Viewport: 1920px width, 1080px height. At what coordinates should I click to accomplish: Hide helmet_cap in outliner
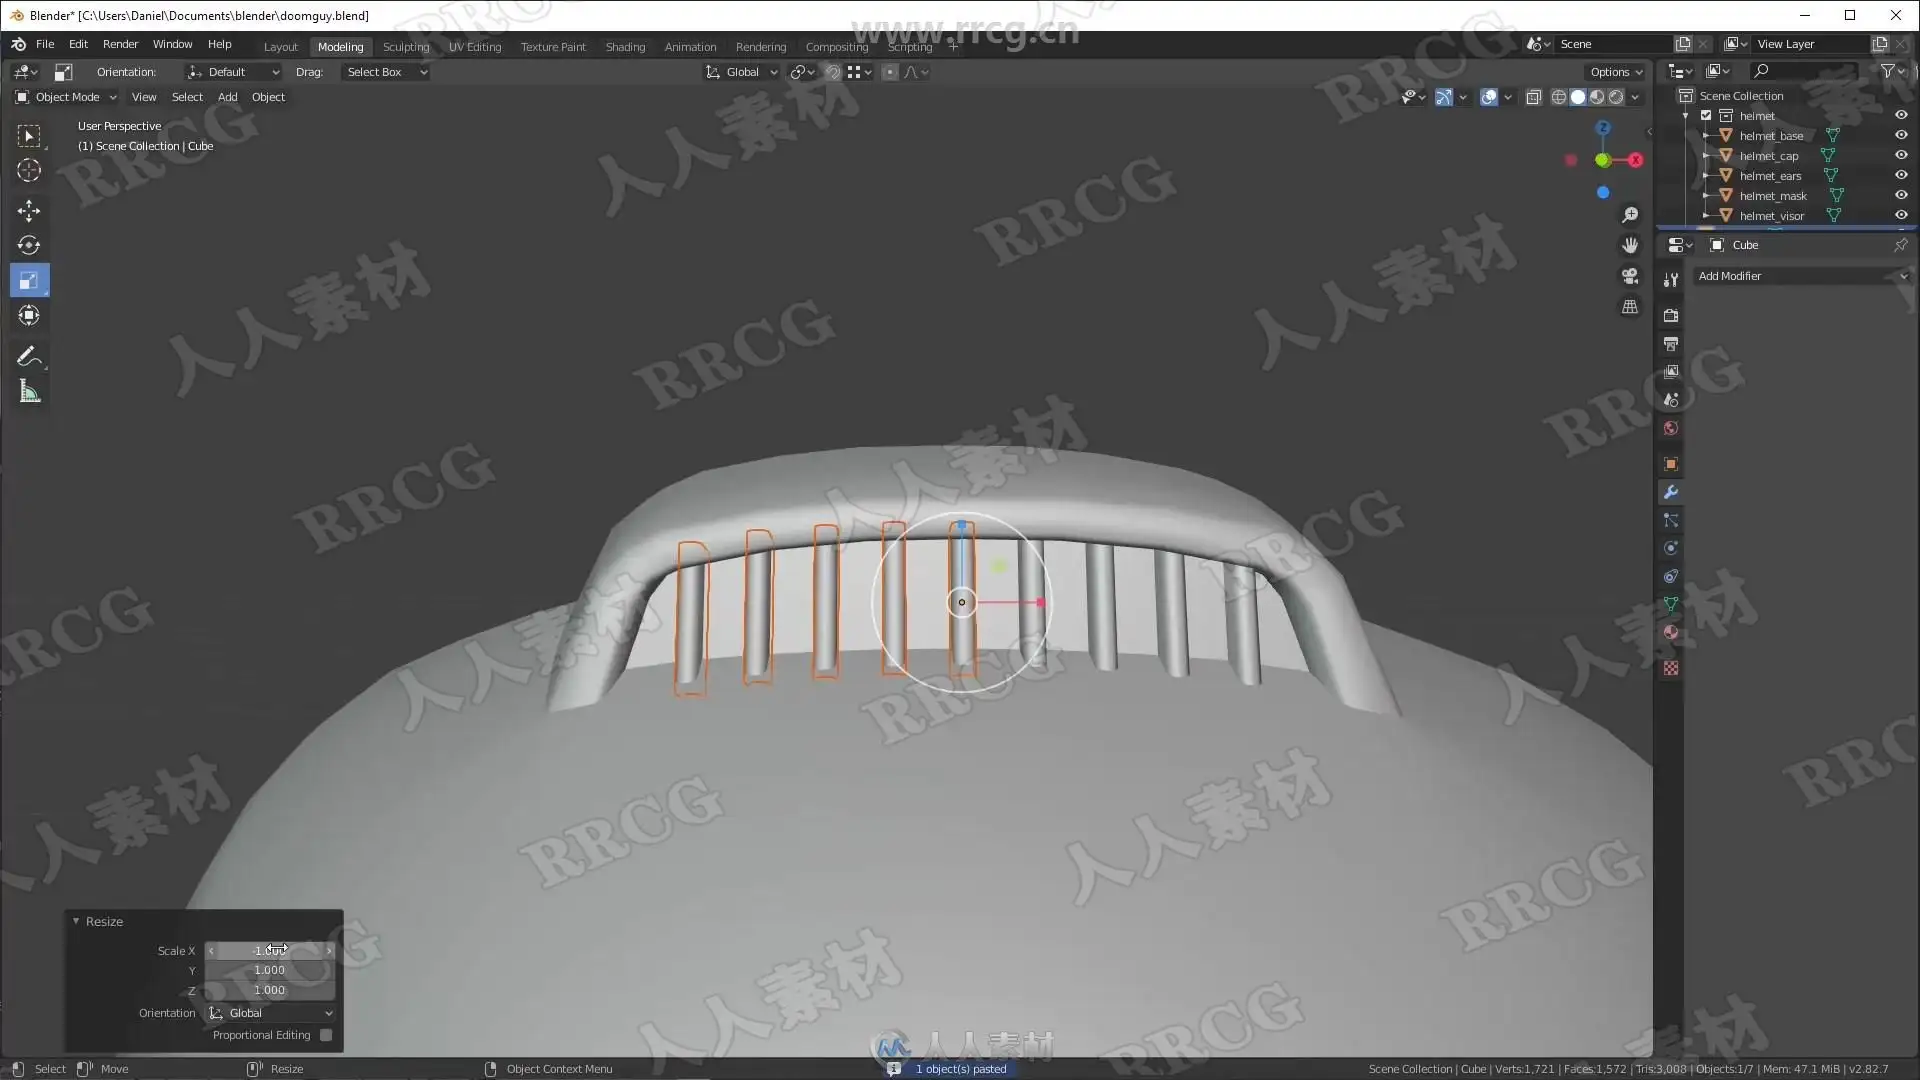tap(1901, 155)
